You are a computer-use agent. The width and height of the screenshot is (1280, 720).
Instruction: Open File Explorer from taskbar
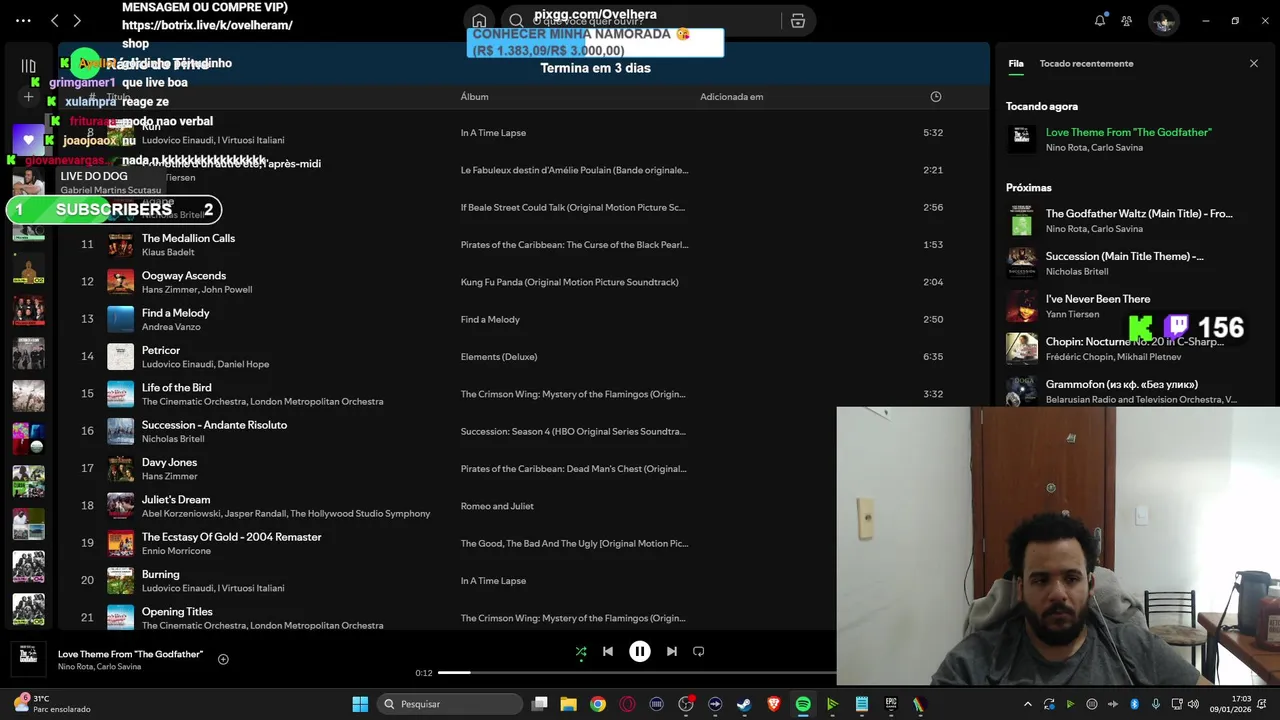[x=568, y=704]
